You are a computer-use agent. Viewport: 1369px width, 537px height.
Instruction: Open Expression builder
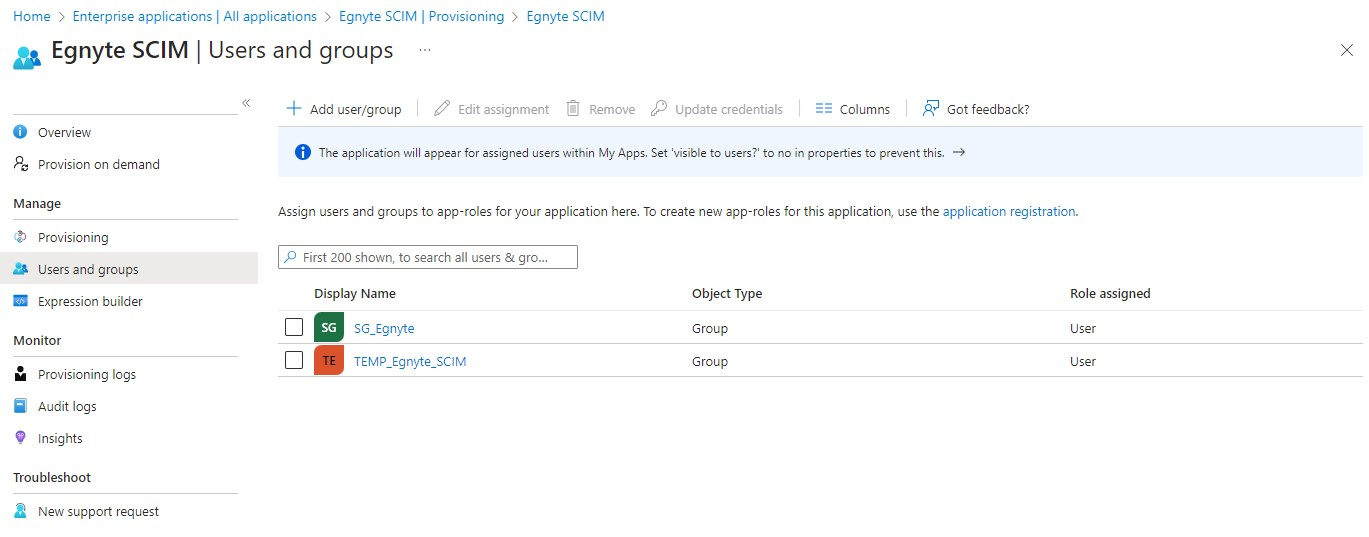[x=90, y=301]
